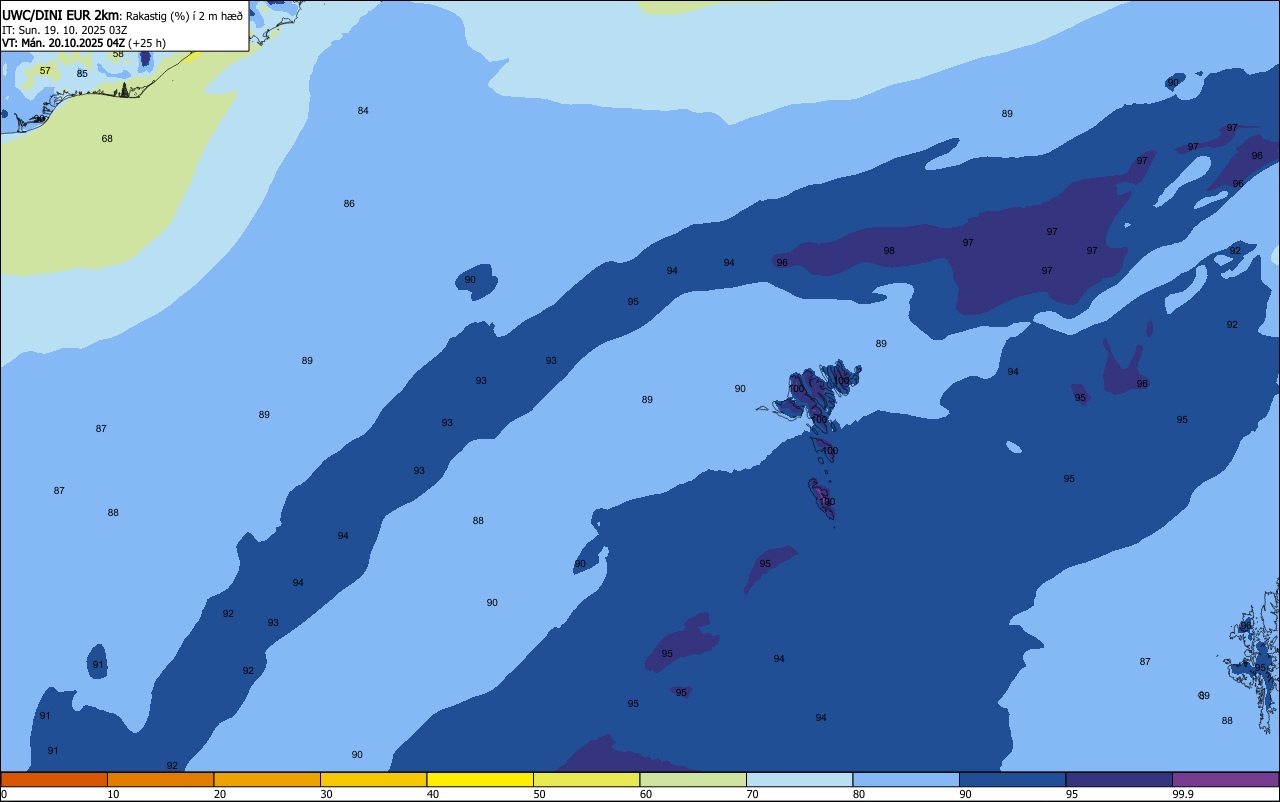Click the legend tick label '70'
Viewport: 1280px width, 802px height.
(x=752, y=794)
